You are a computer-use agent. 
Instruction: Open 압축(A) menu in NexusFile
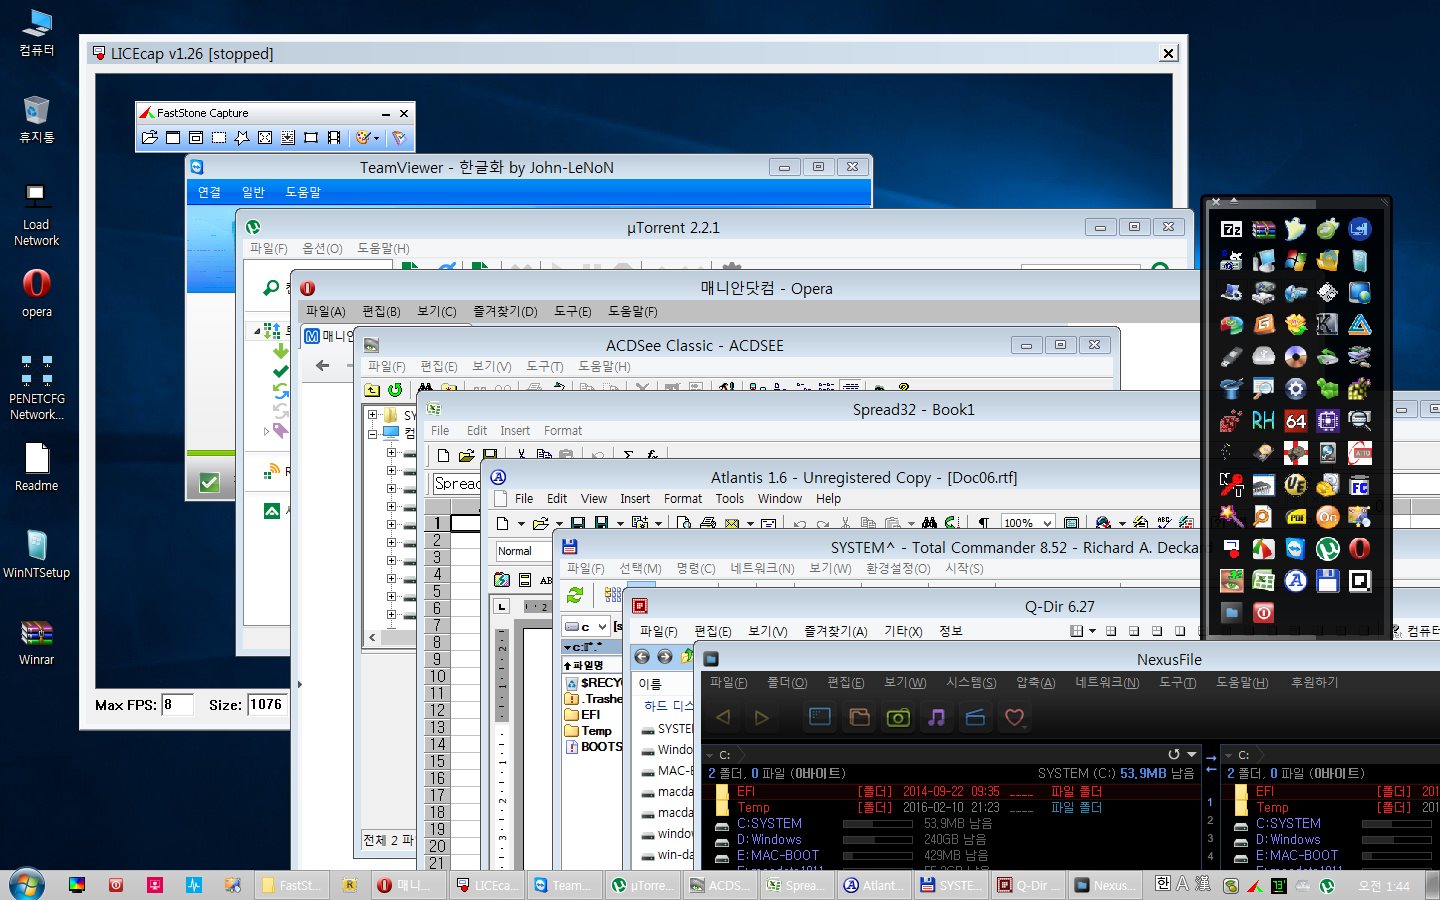1035,682
